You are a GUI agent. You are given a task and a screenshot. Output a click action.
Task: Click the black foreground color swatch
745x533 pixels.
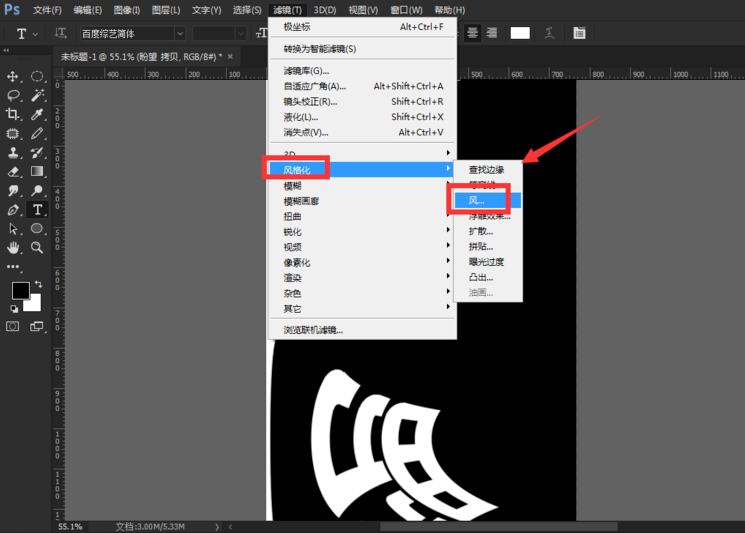[20, 289]
